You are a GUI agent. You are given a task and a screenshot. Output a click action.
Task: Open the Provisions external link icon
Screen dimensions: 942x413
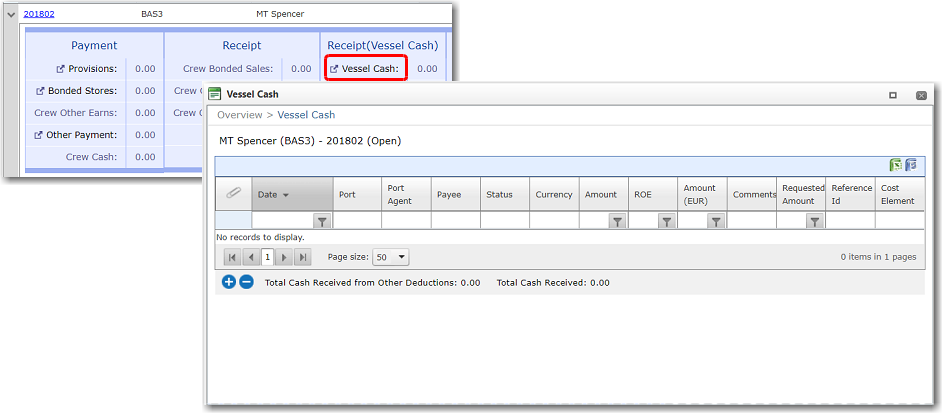pos(61,69)
